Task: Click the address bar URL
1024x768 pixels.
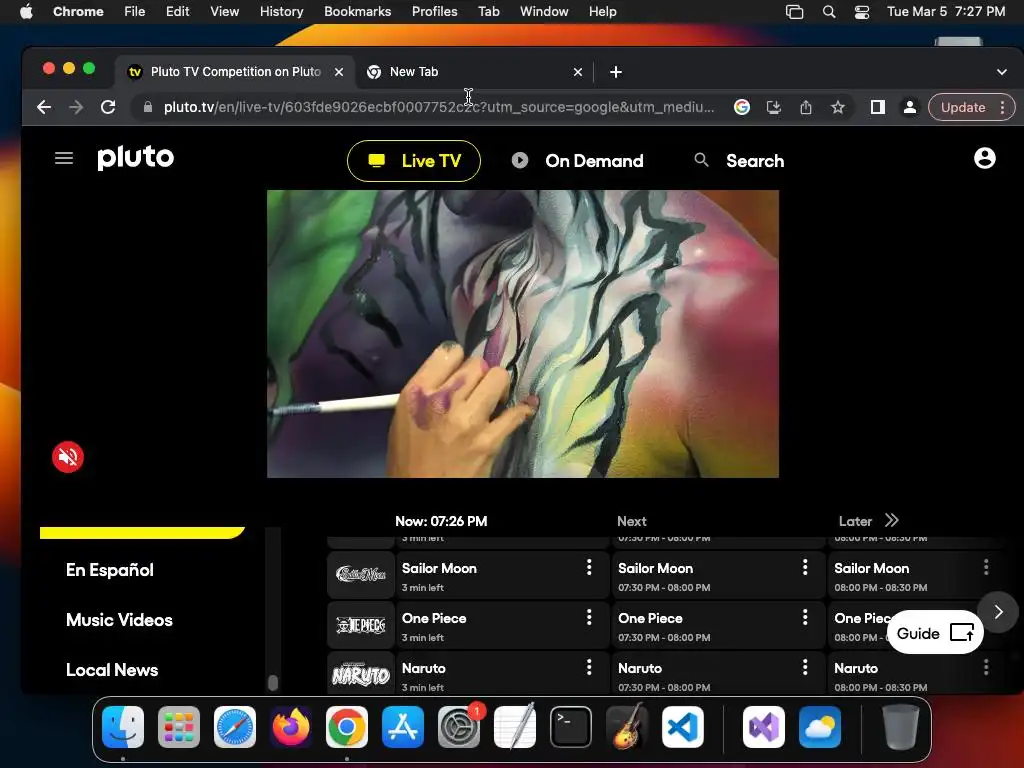Action: tap(439, 107)
